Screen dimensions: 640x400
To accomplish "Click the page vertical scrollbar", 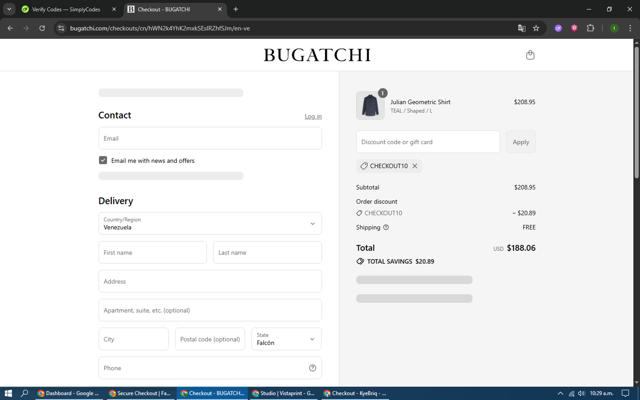I will click(x=636, y=112).
